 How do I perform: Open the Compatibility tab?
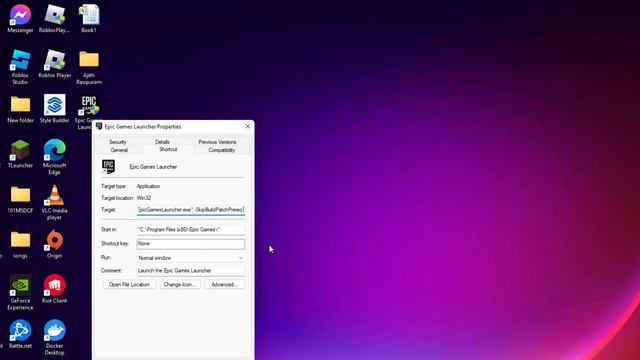click(222, 150)
